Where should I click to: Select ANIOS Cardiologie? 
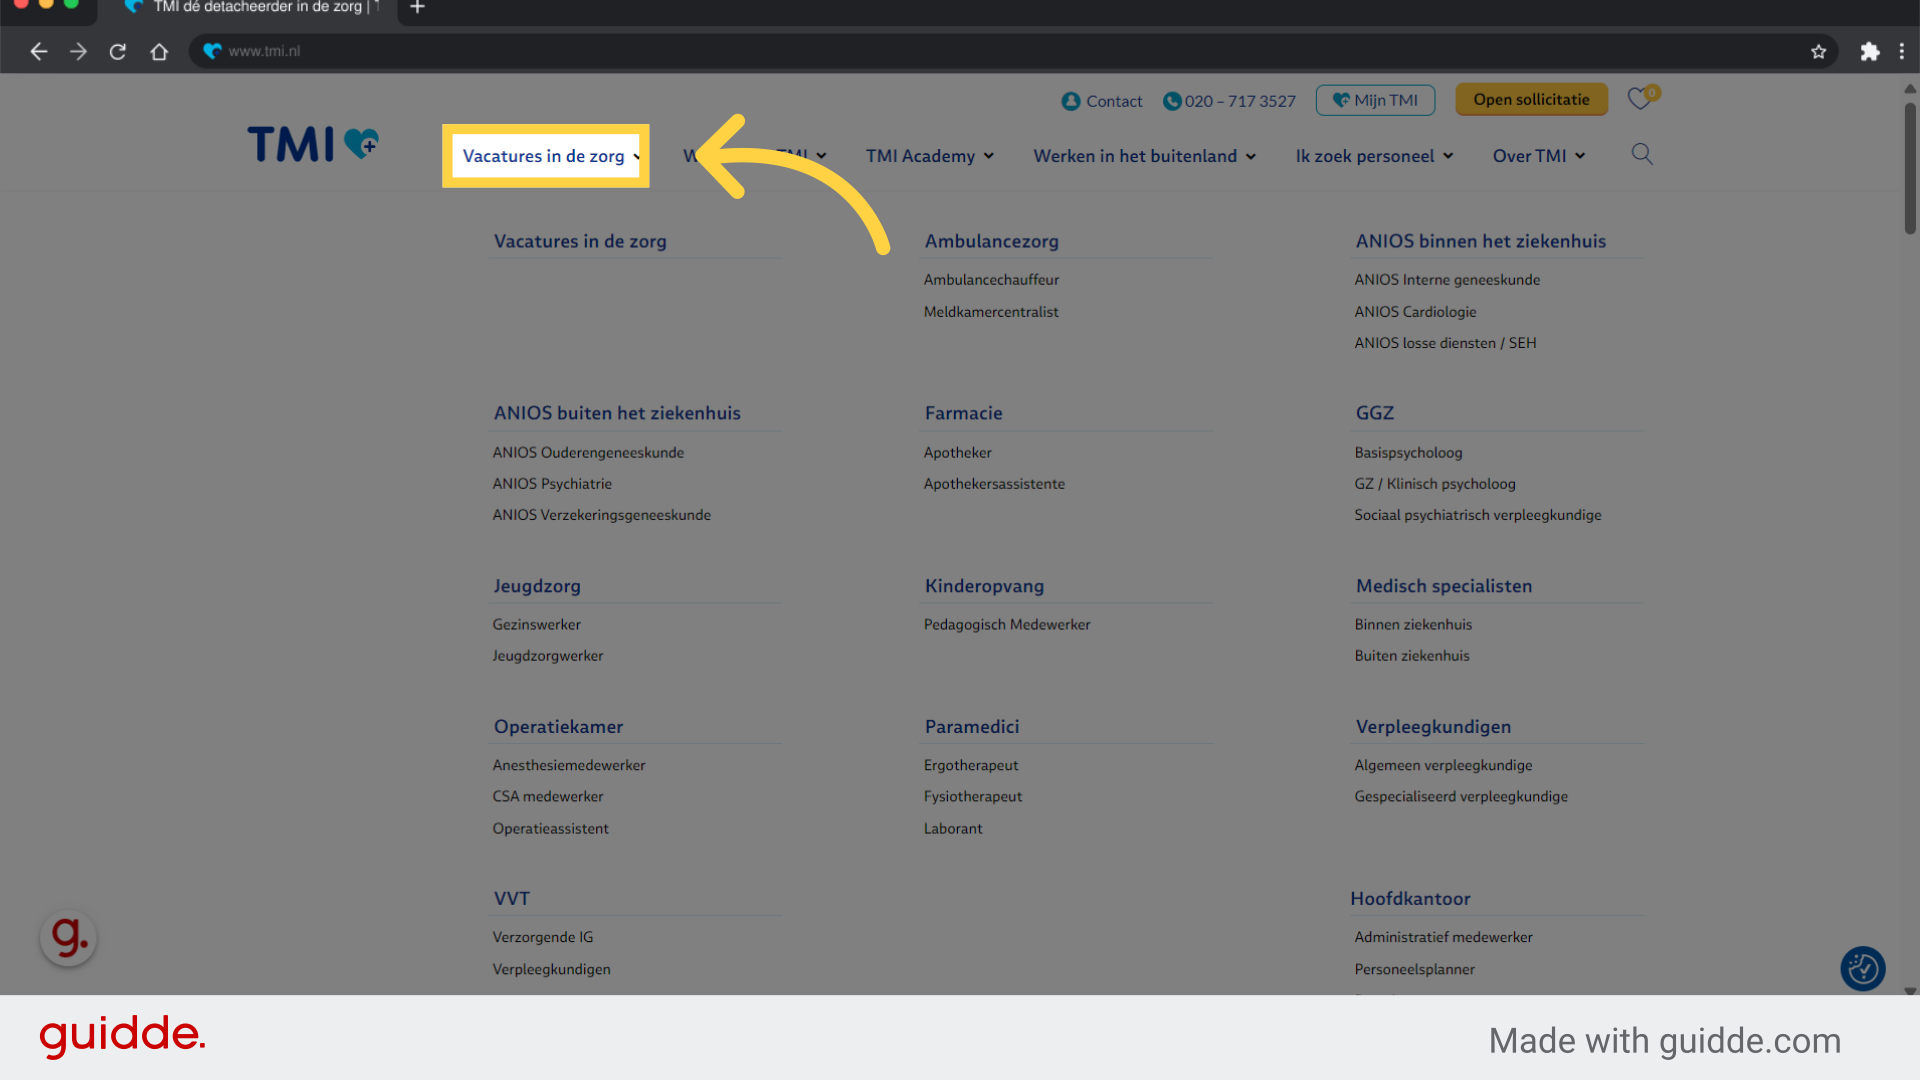1415,312
